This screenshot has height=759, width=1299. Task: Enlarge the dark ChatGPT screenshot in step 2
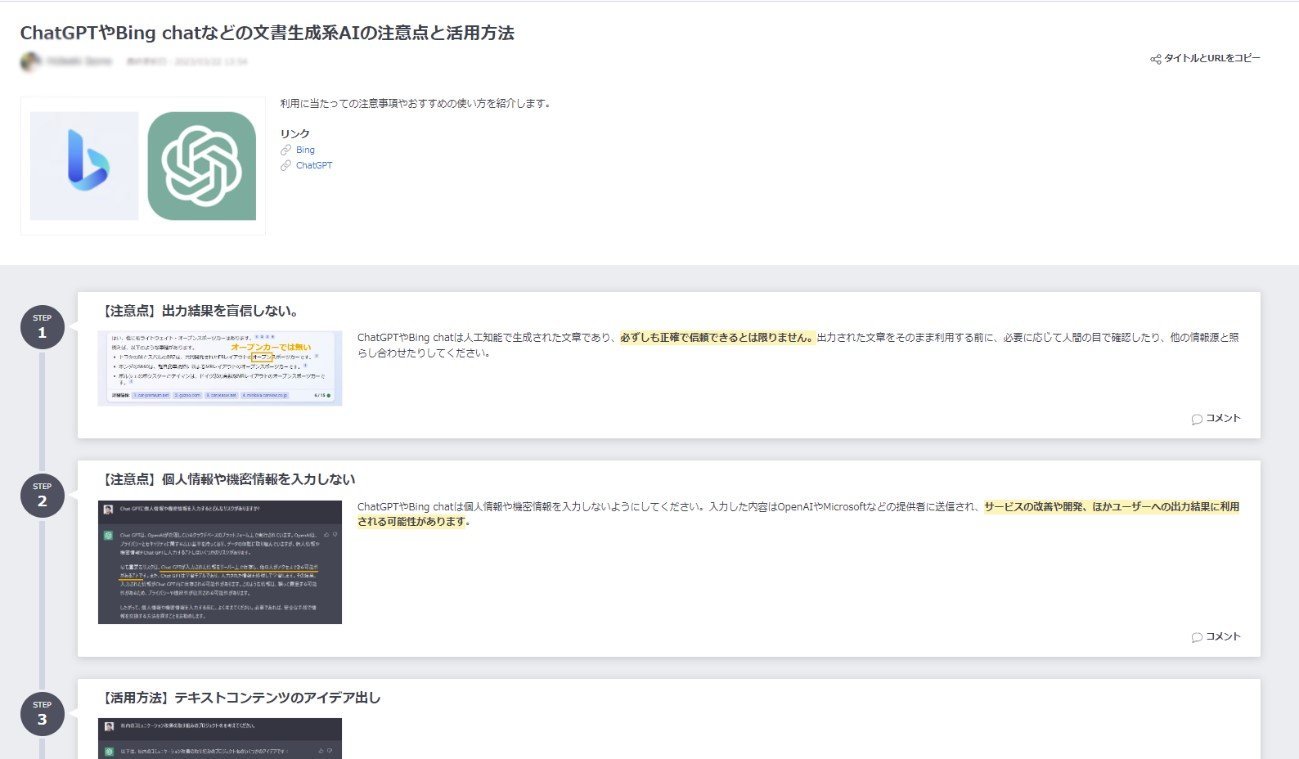tap(220, 562)
